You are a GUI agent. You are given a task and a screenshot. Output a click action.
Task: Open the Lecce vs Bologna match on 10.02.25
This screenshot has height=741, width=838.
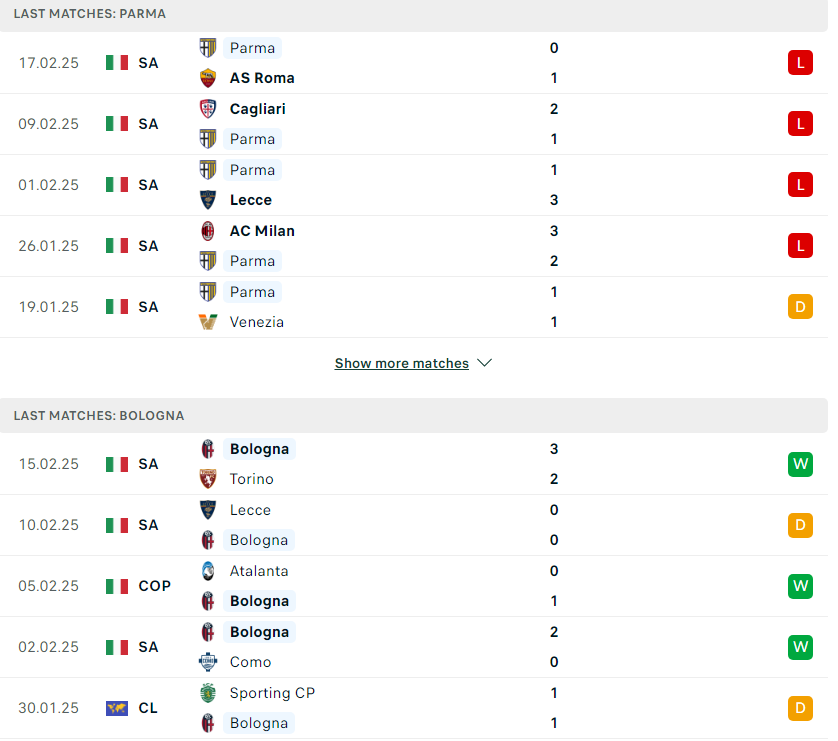coord(414,525)
